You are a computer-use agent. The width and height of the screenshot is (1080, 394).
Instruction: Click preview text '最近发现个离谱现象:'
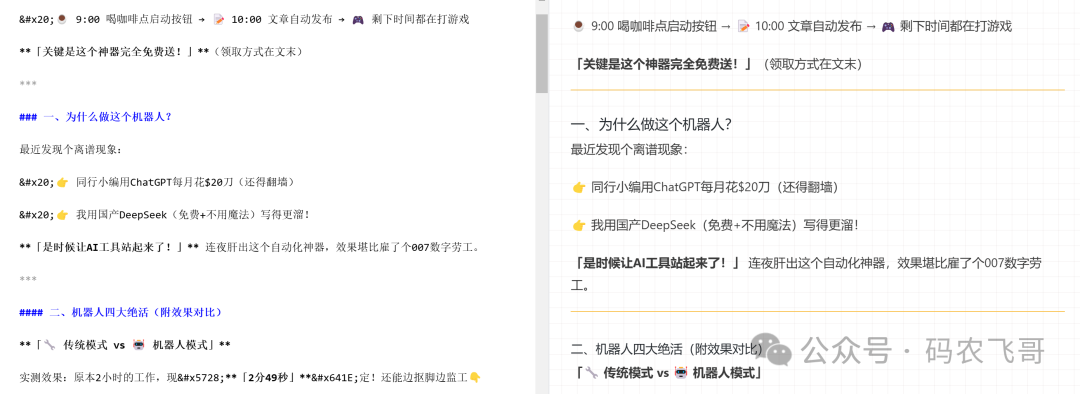pos(629,149)
